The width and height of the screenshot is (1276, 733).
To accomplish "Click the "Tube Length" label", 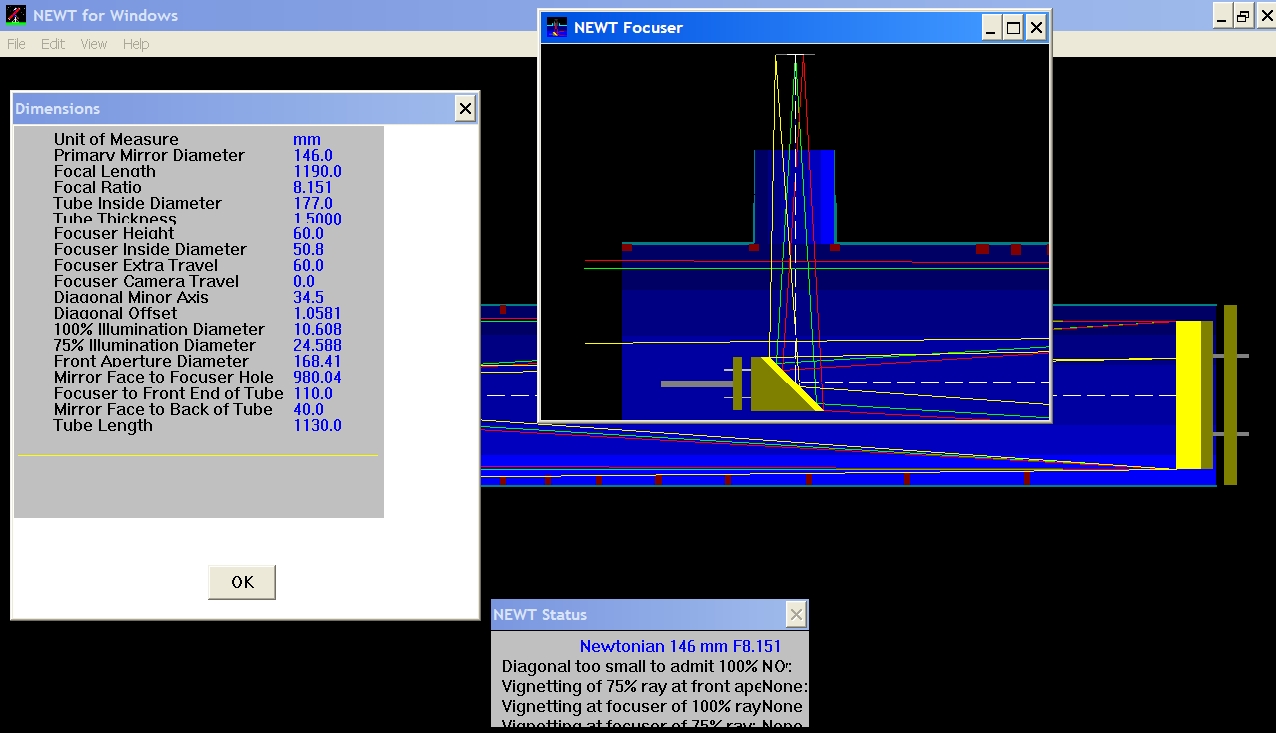I will click(x=103, y=426).
